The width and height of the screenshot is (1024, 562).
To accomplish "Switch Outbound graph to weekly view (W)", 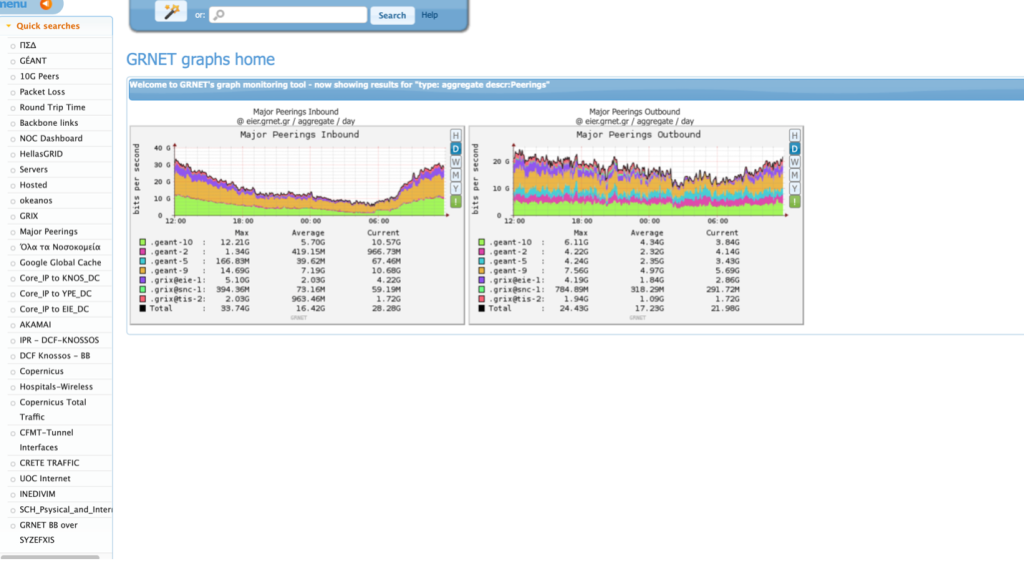I will [795, 162].
